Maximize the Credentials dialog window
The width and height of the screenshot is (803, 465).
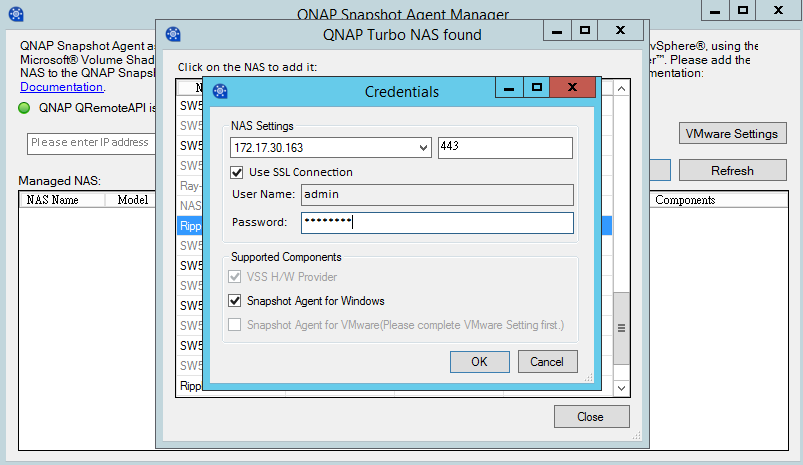point(538,88)
